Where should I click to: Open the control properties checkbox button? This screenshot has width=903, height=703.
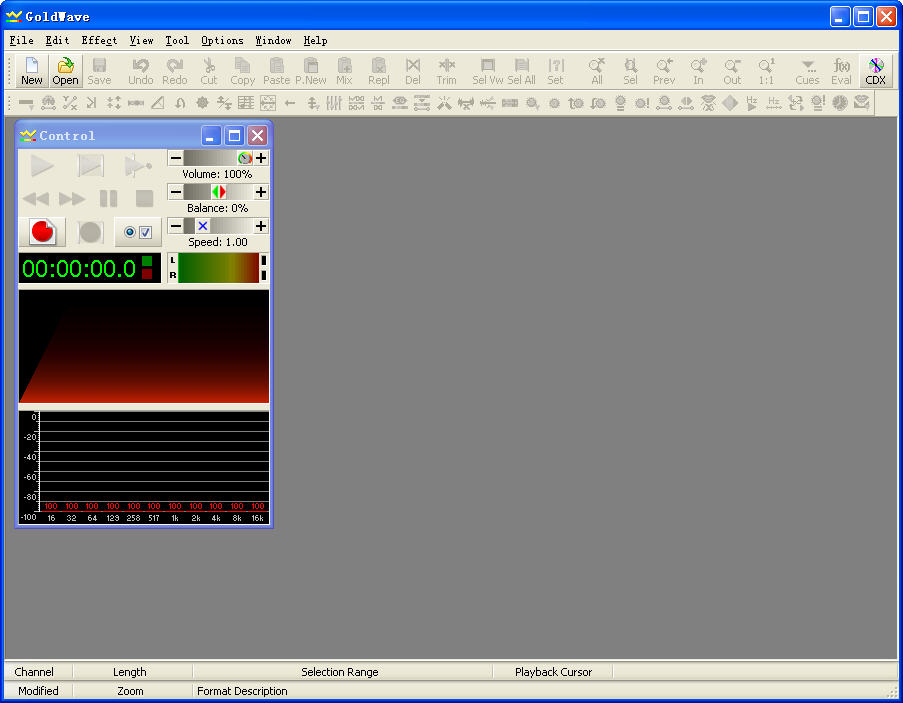138,233
